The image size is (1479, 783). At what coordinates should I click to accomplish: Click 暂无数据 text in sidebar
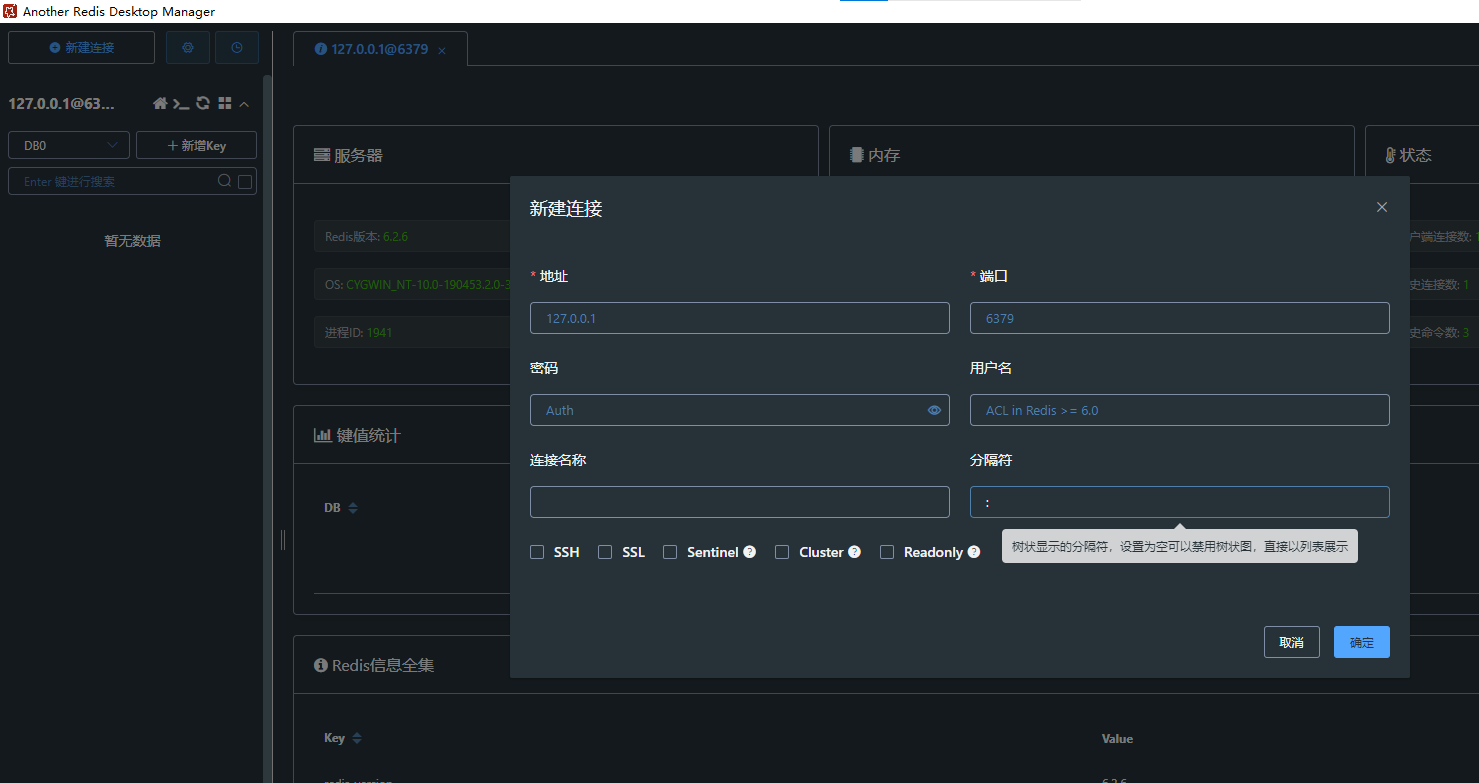132,241
